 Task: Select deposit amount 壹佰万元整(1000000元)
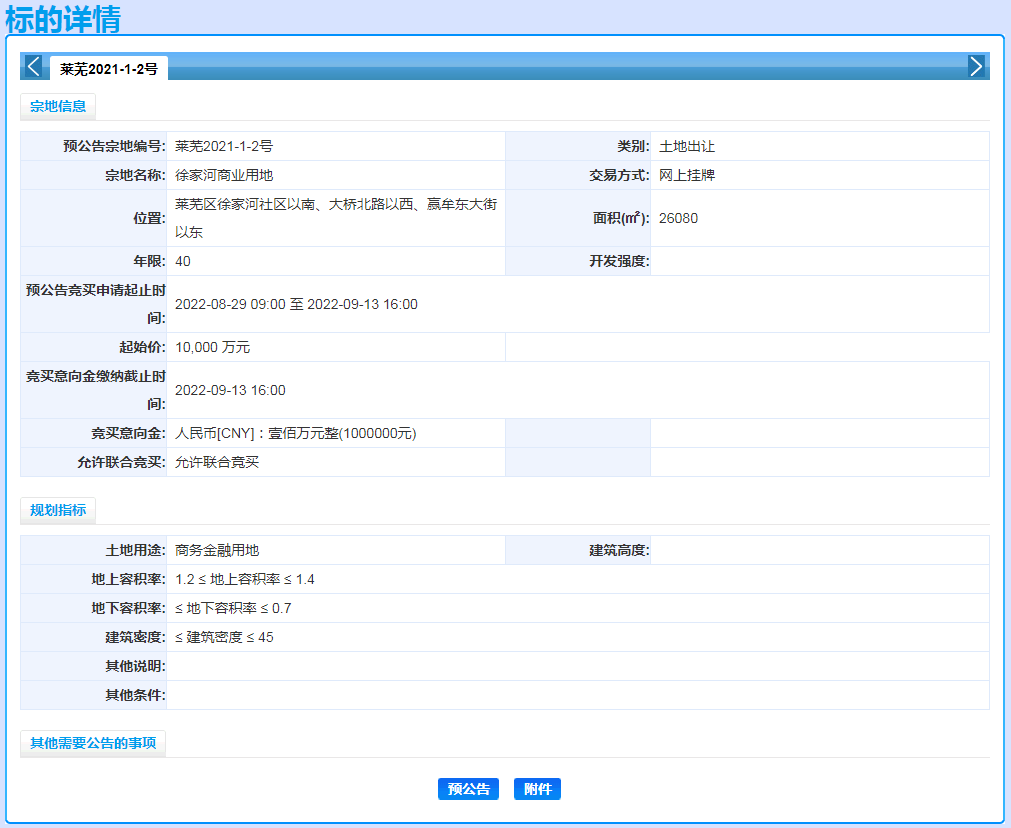click(x=342, y=433)
